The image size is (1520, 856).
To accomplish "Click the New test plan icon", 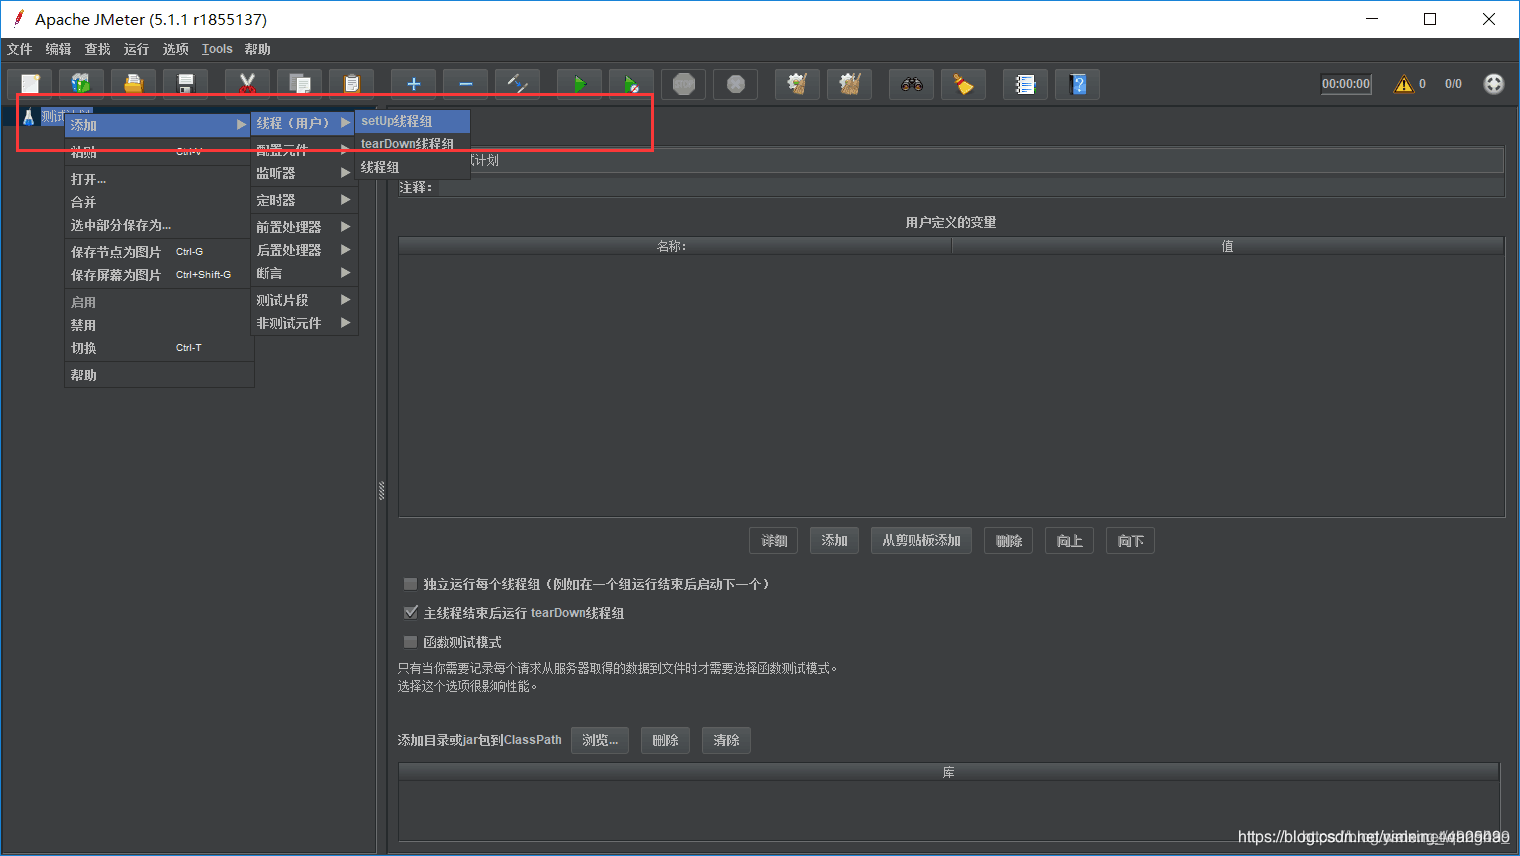I will coord(30,84).
